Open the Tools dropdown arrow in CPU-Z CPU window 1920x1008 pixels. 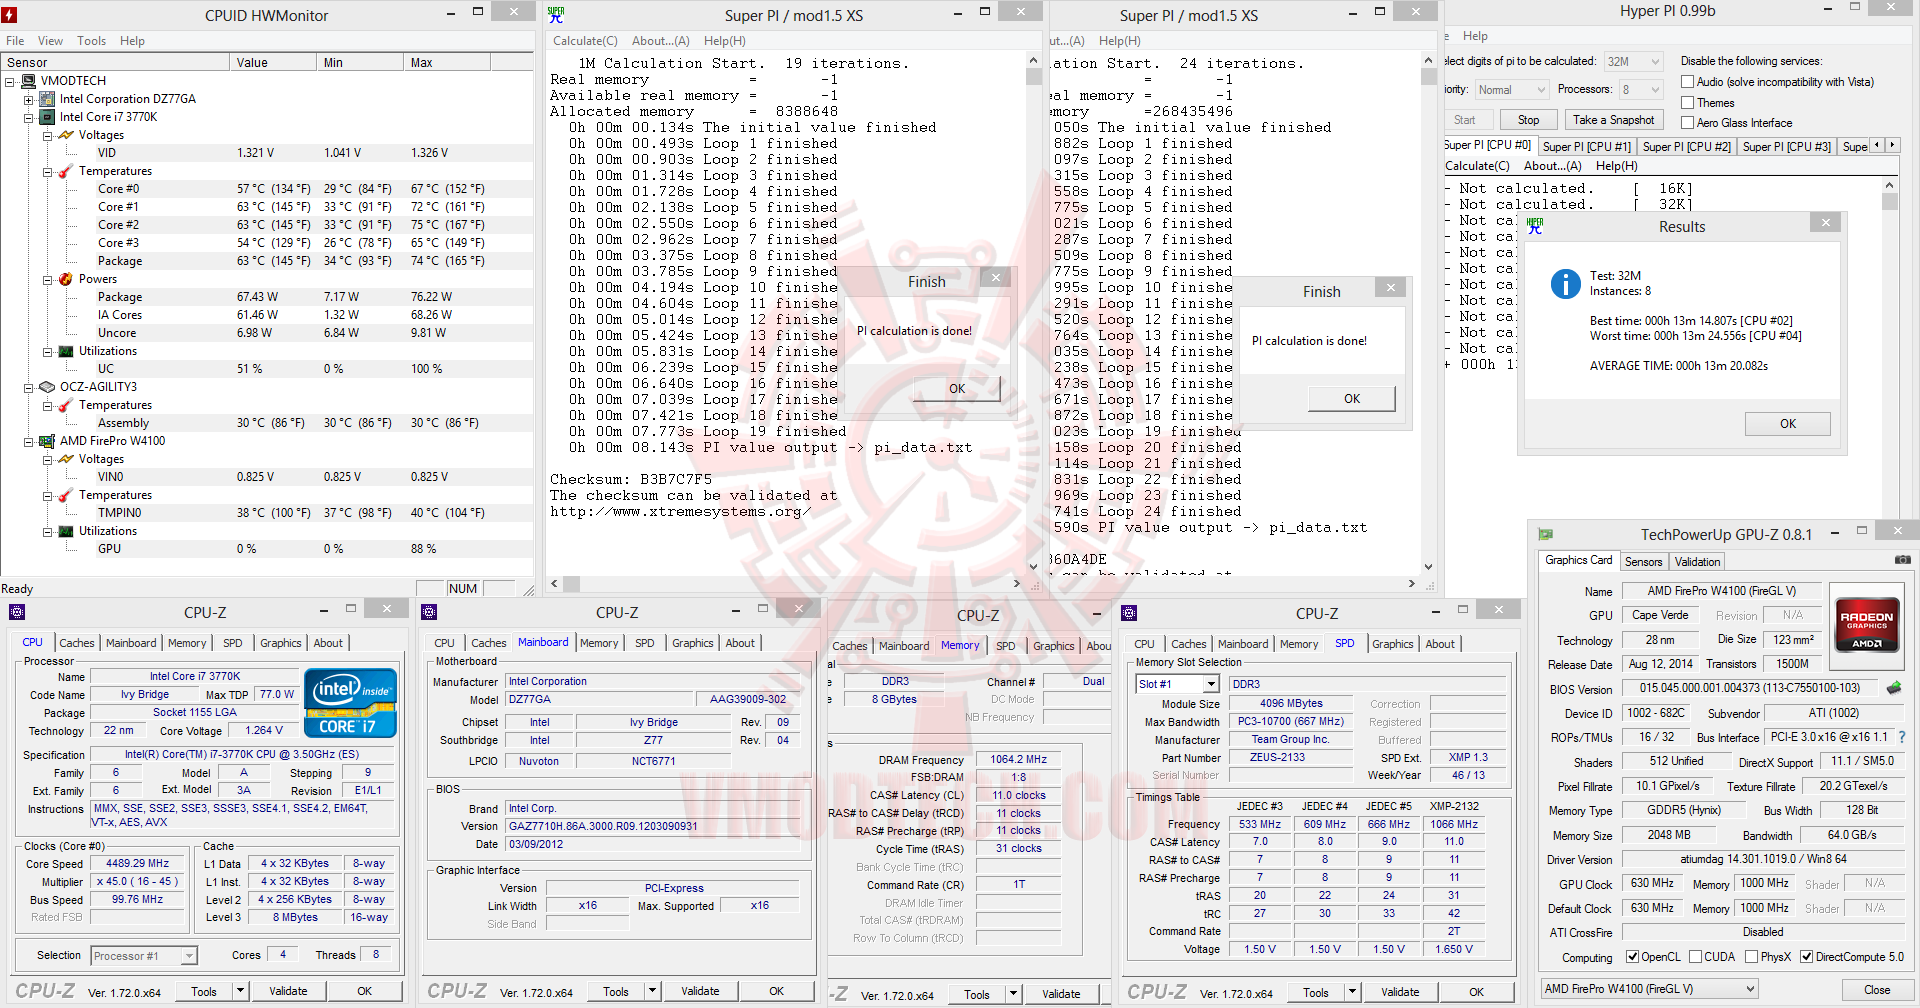coord(240,991)
